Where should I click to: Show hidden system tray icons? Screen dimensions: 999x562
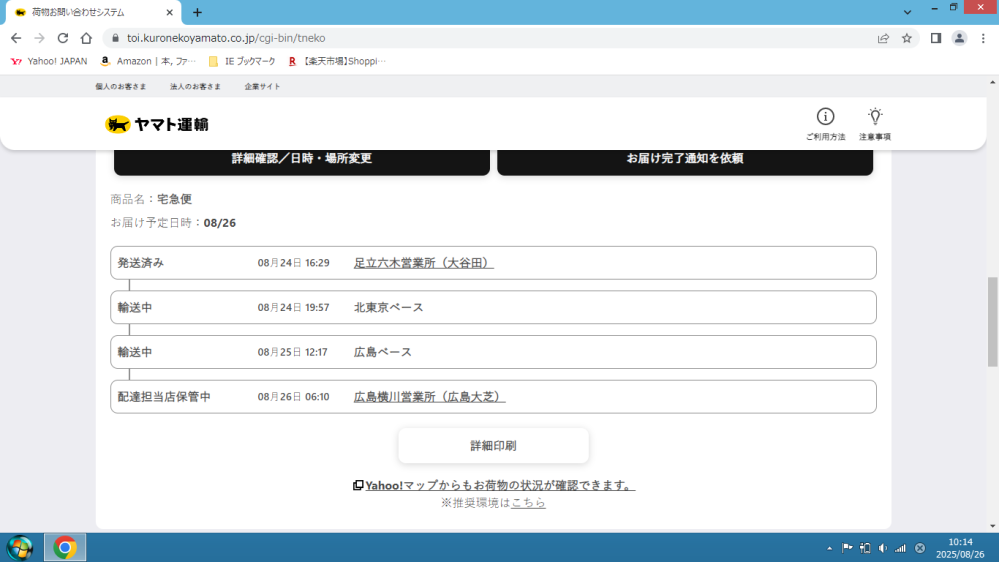click(x=830, y=548)
